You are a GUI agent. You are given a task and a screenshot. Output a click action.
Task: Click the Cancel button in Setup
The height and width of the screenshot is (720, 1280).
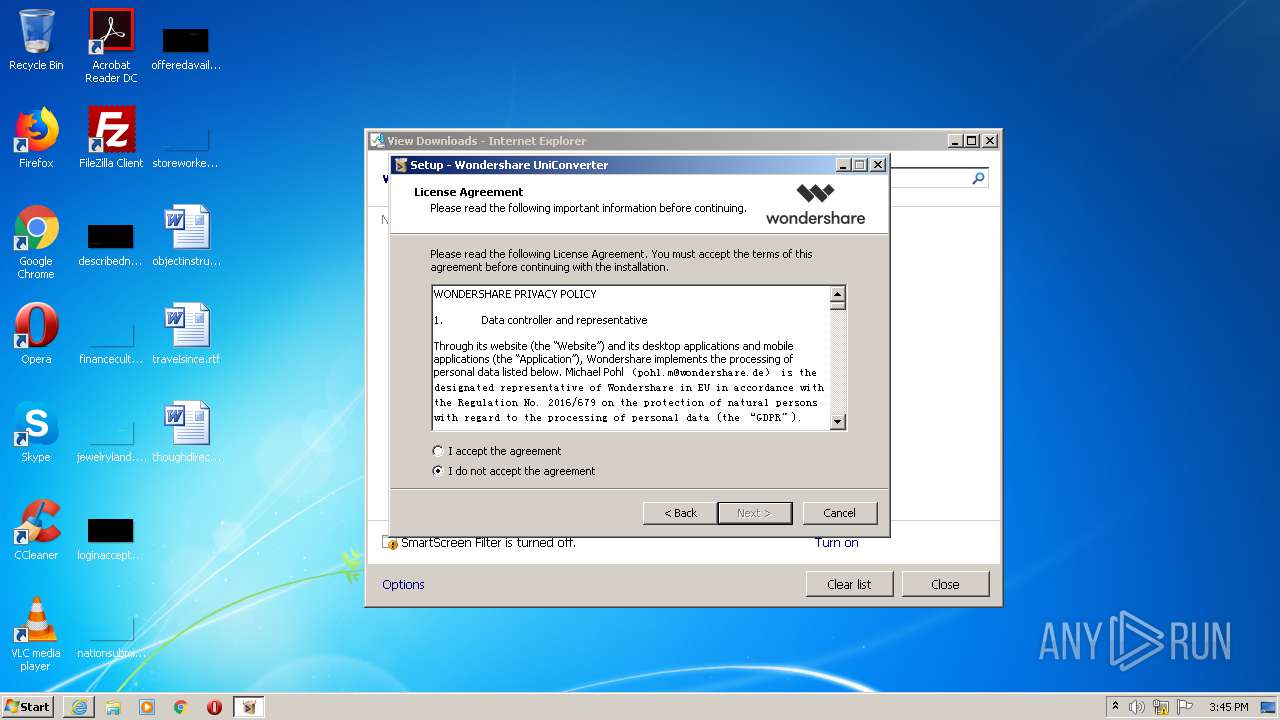839,513
